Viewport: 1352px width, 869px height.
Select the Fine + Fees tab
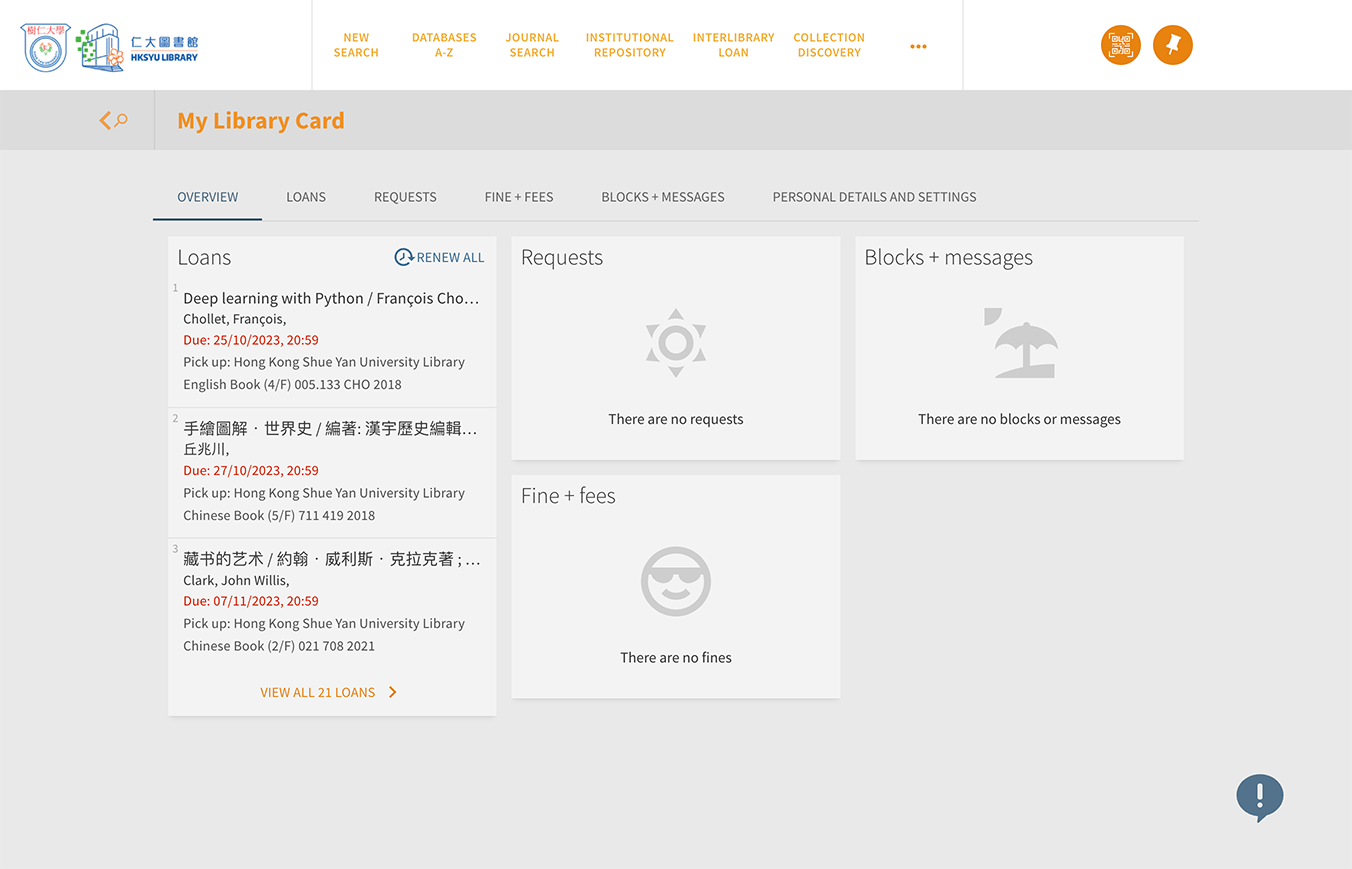click(x=518, y=197)
